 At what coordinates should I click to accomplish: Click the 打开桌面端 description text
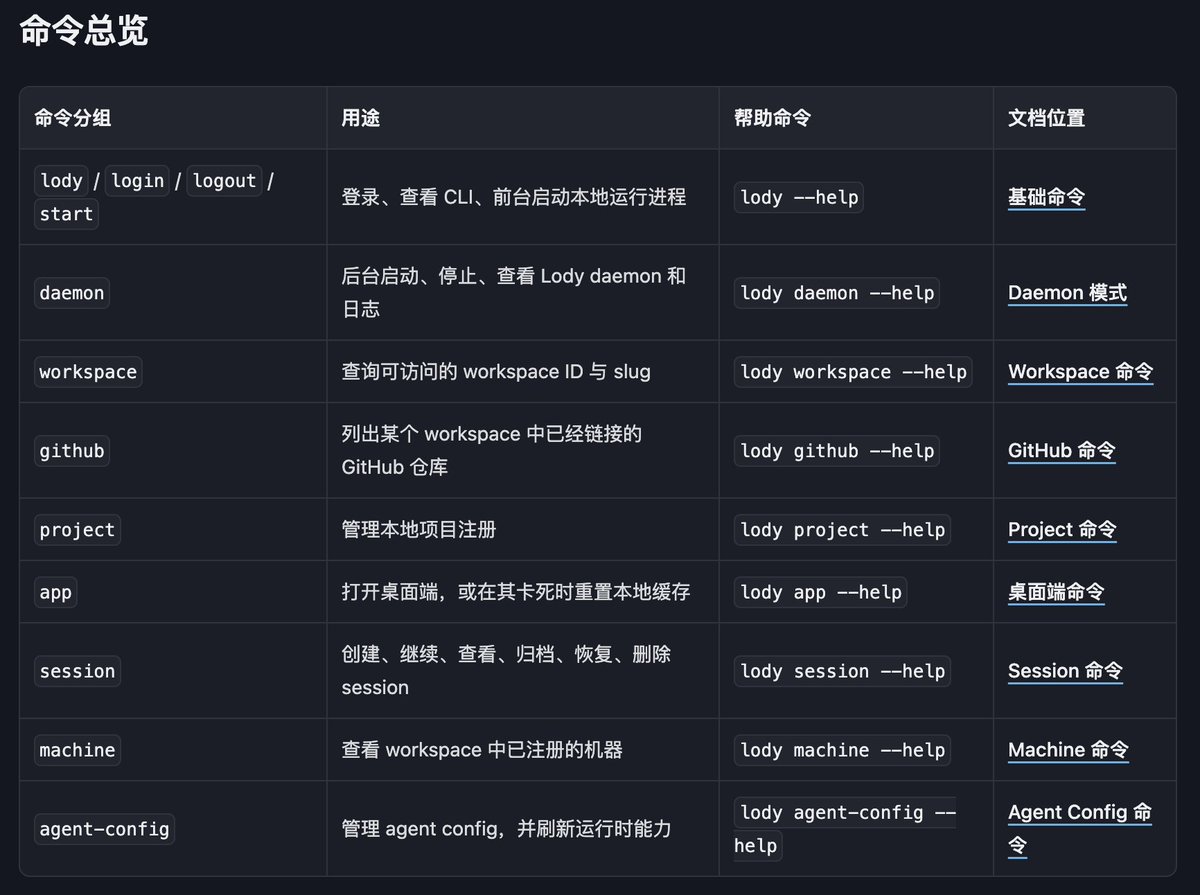[x=516, y=592]
